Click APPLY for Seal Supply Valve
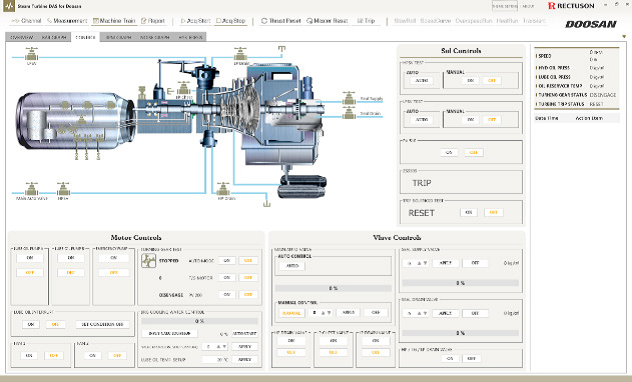Viewport: 632px width, 382px height. pyautogui.click(x=445, y=263)
